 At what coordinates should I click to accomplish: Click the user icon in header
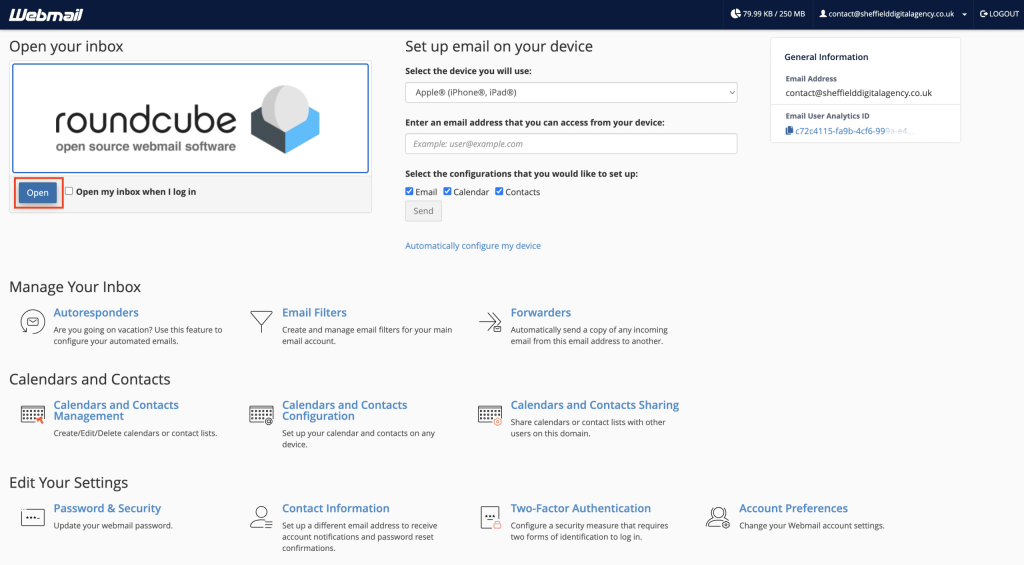click(x=823, y=14)
